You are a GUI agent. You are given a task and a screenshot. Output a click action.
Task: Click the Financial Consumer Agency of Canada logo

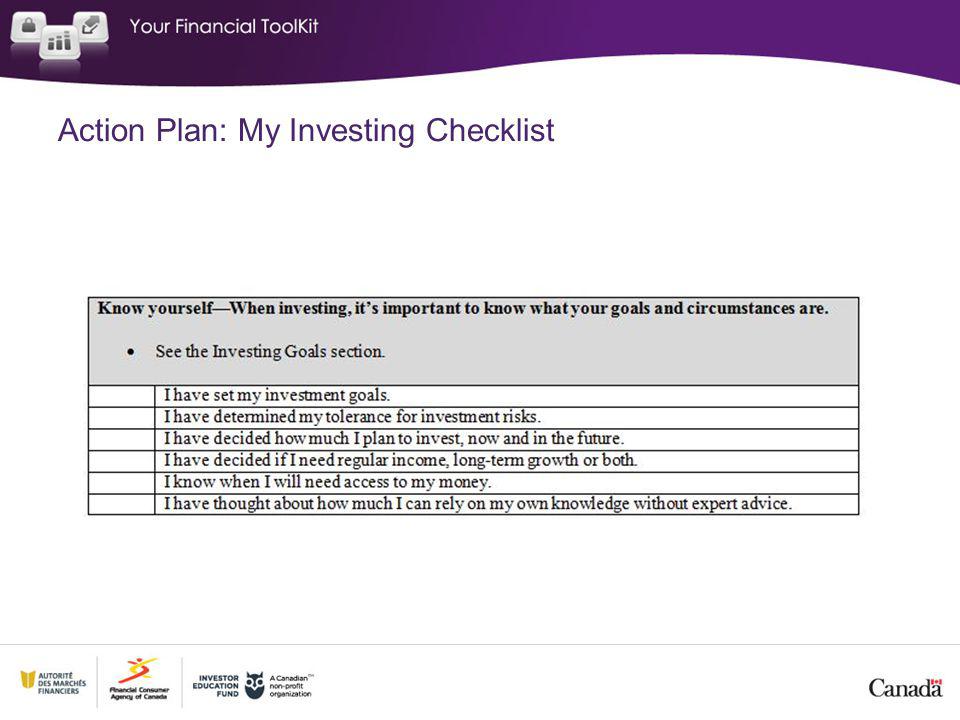click(139, 680)
